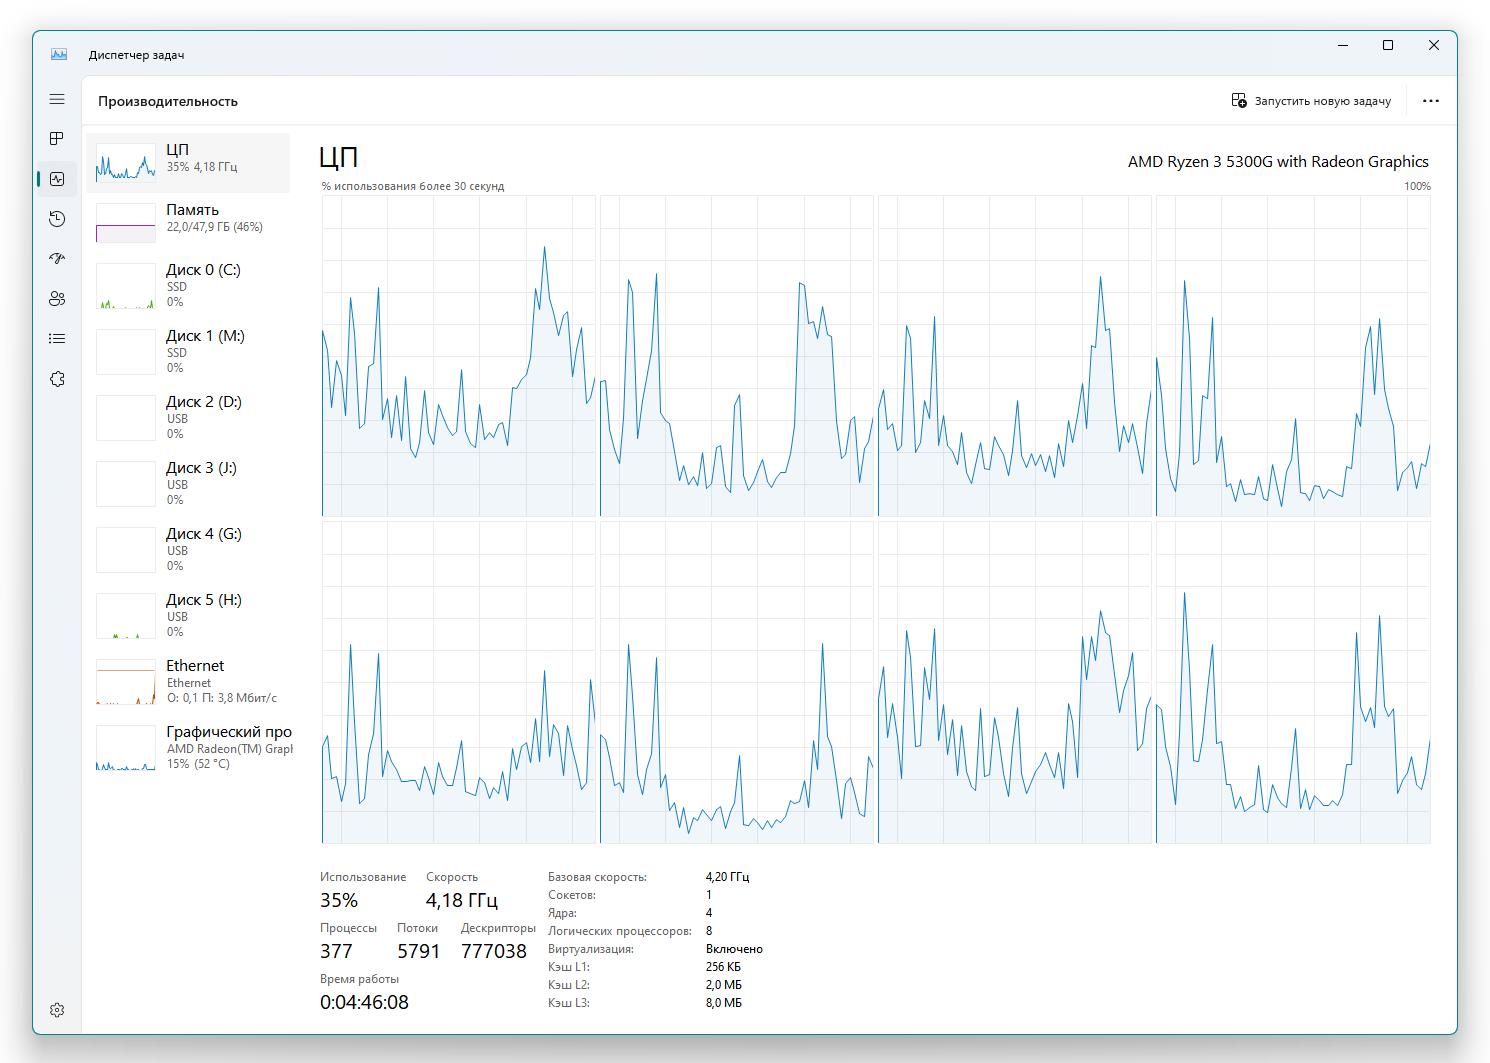Screen dimensions: 1490x1063
Task: Click the Память mini graph thumbnail
Action: tap(126, 223)
